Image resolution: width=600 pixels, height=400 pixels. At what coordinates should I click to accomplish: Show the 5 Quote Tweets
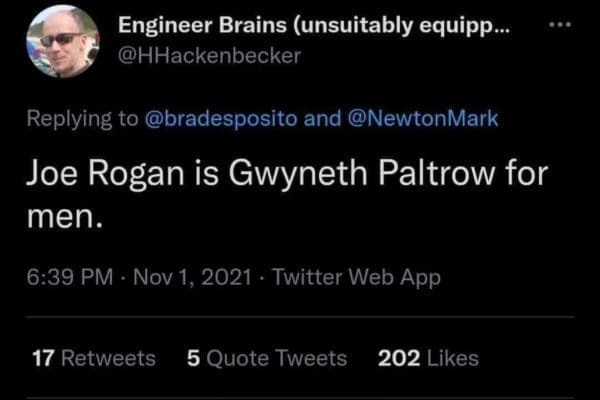tap(267, 358)
